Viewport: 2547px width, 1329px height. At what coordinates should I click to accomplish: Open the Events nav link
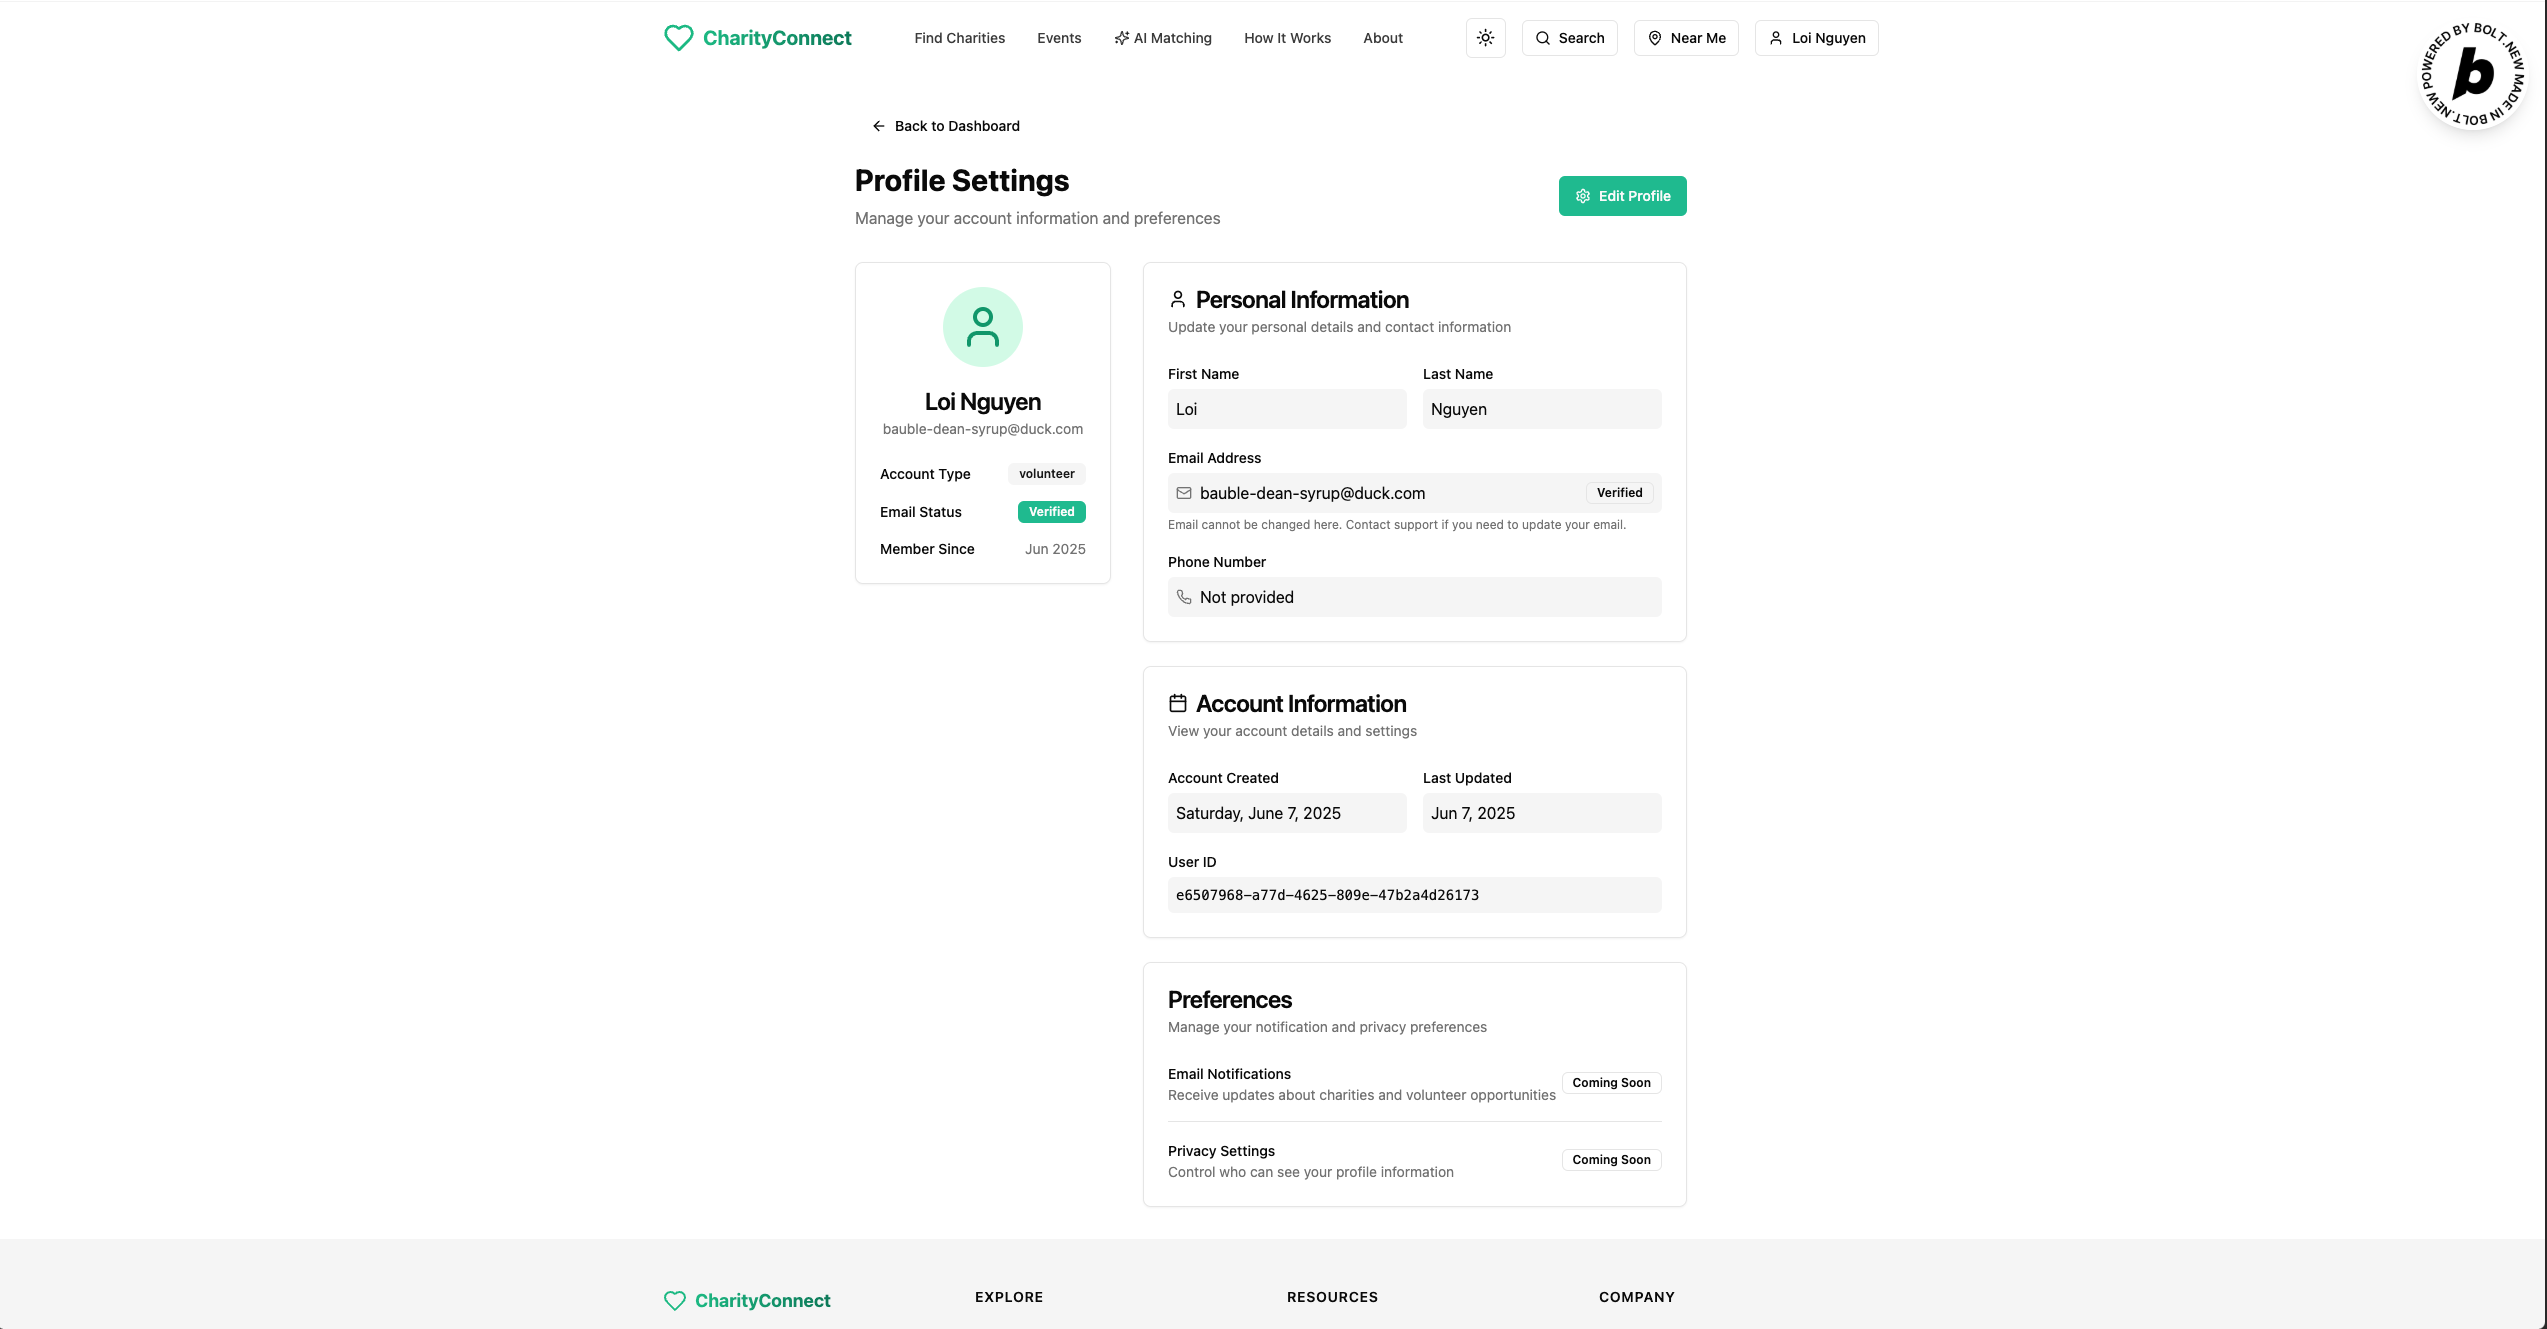click(x=1059, y=38)
